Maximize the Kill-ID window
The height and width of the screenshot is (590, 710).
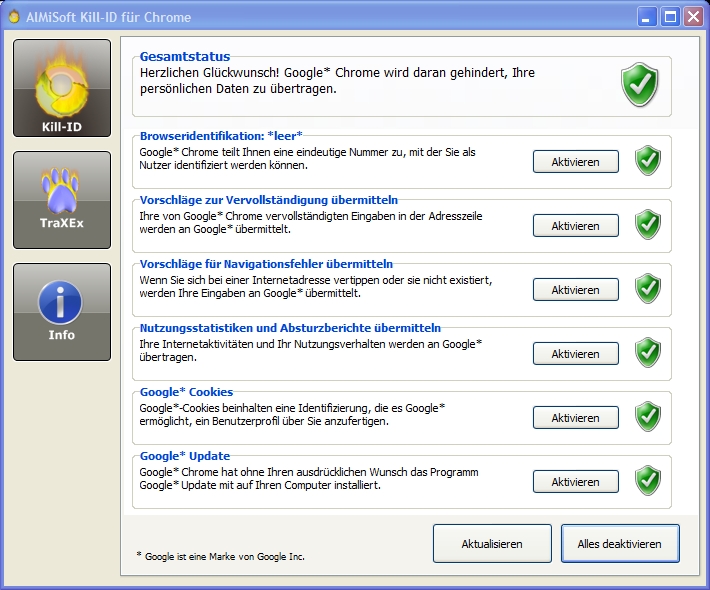670,17
